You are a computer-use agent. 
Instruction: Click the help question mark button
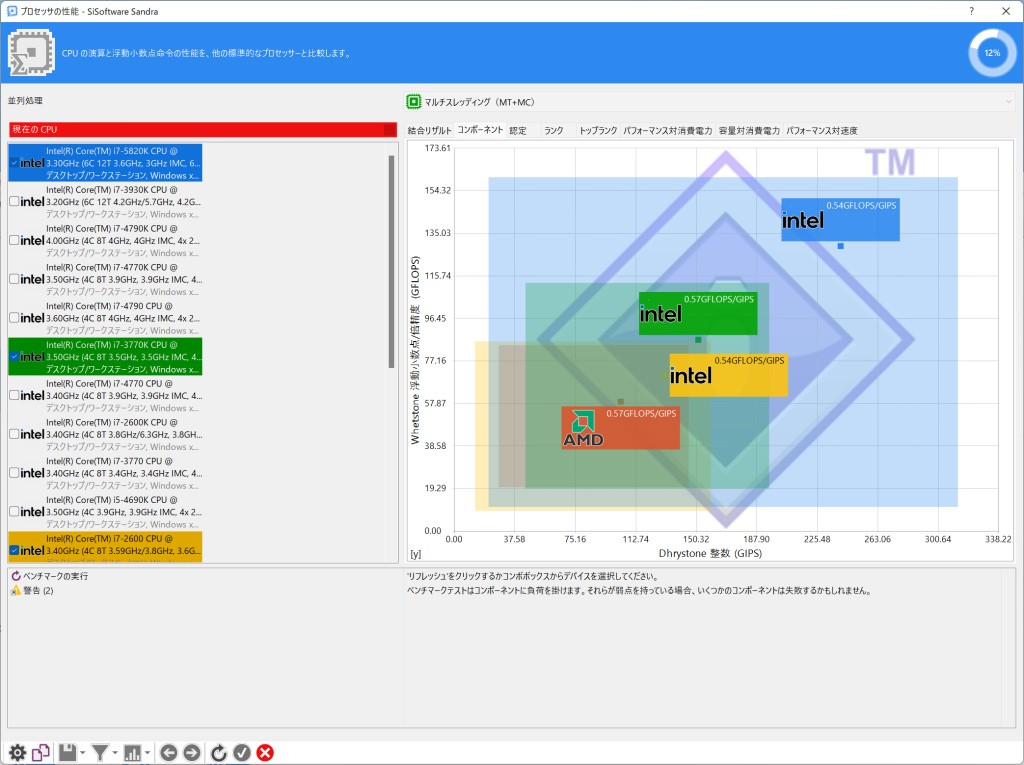[x=971, y=11]
